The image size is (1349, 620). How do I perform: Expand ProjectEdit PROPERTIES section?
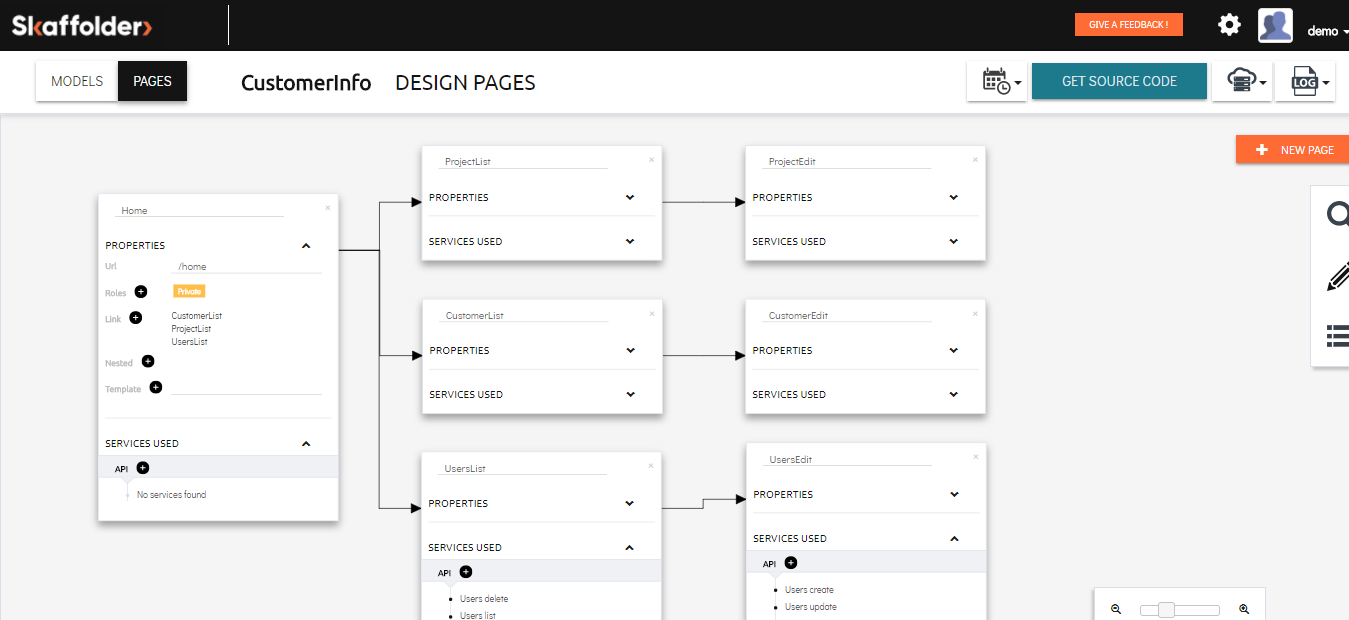click(x=954, y=197)
